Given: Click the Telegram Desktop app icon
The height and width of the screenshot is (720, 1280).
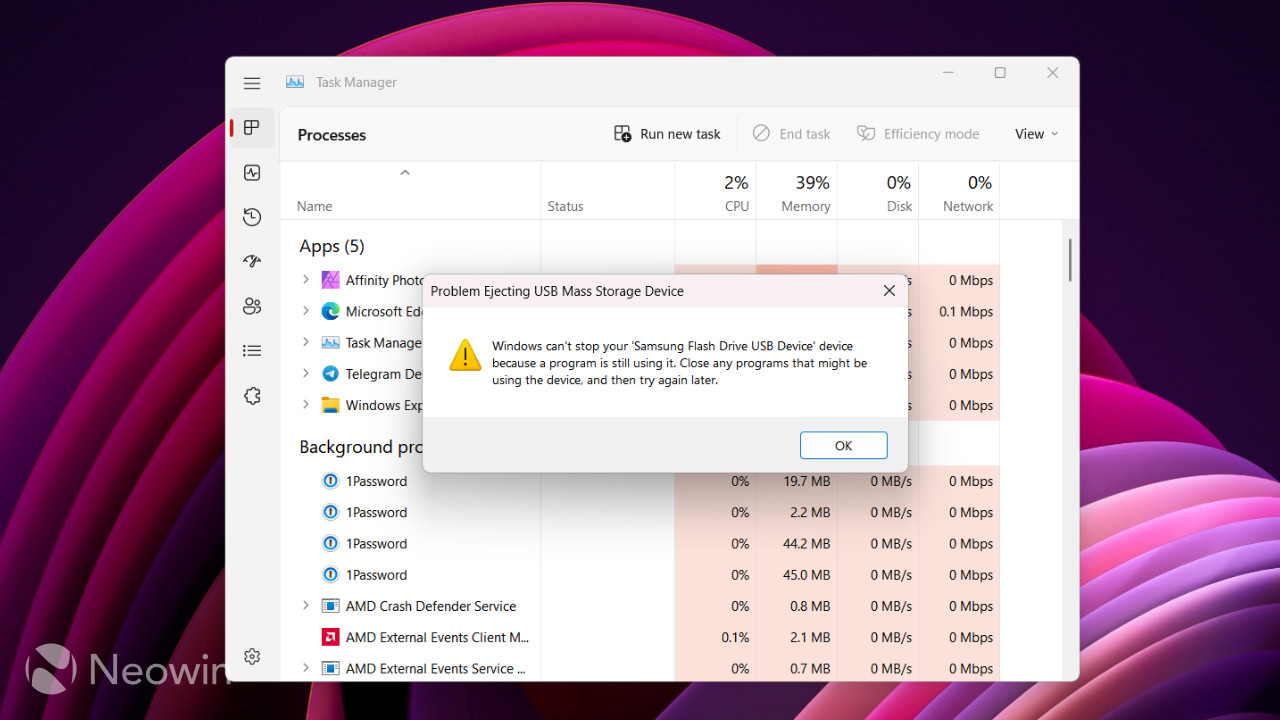Looking at the screenshot, I should pyautogui.click(x=330, y=374).
